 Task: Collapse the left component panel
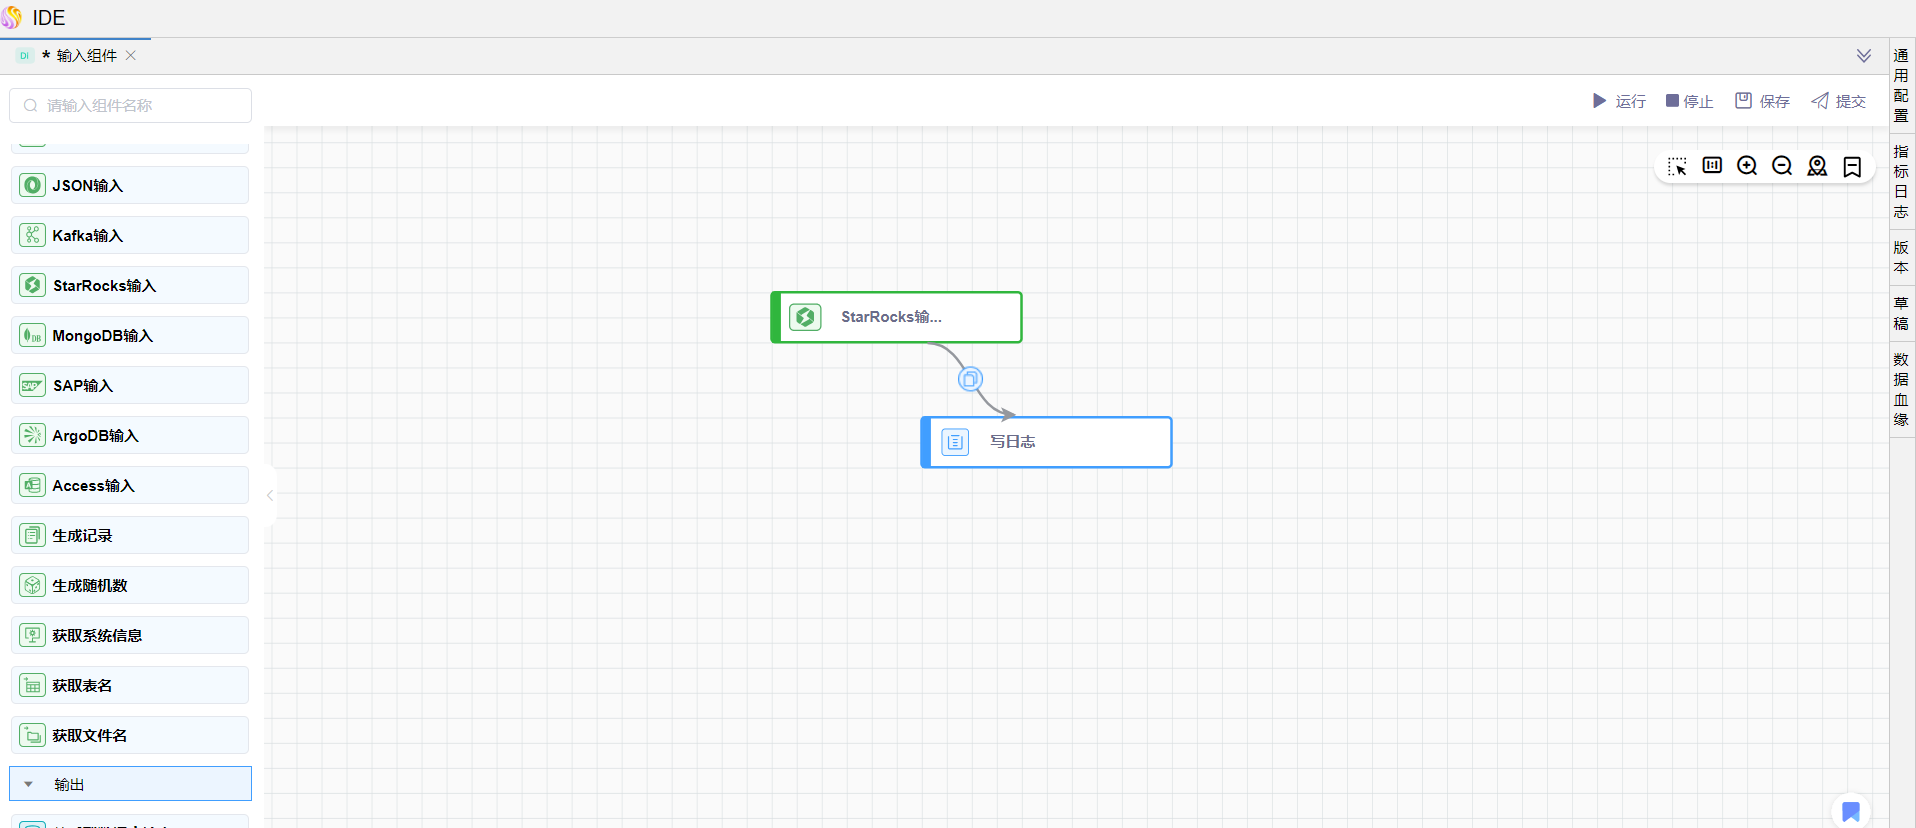coord(270,495)
